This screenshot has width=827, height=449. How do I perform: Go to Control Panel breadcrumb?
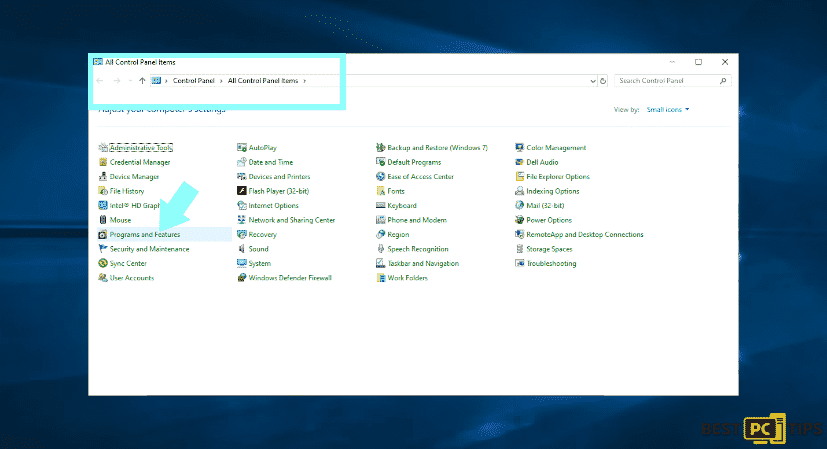[194, 81]
